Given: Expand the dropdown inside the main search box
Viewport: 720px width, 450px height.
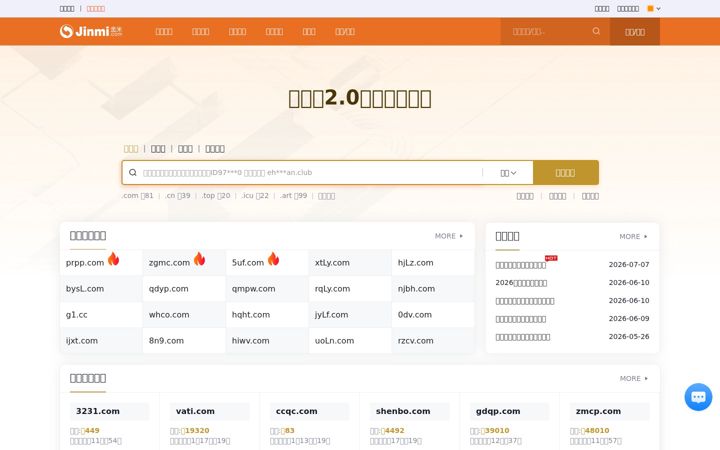Looking at the screenshot, I should pos(508,173).
